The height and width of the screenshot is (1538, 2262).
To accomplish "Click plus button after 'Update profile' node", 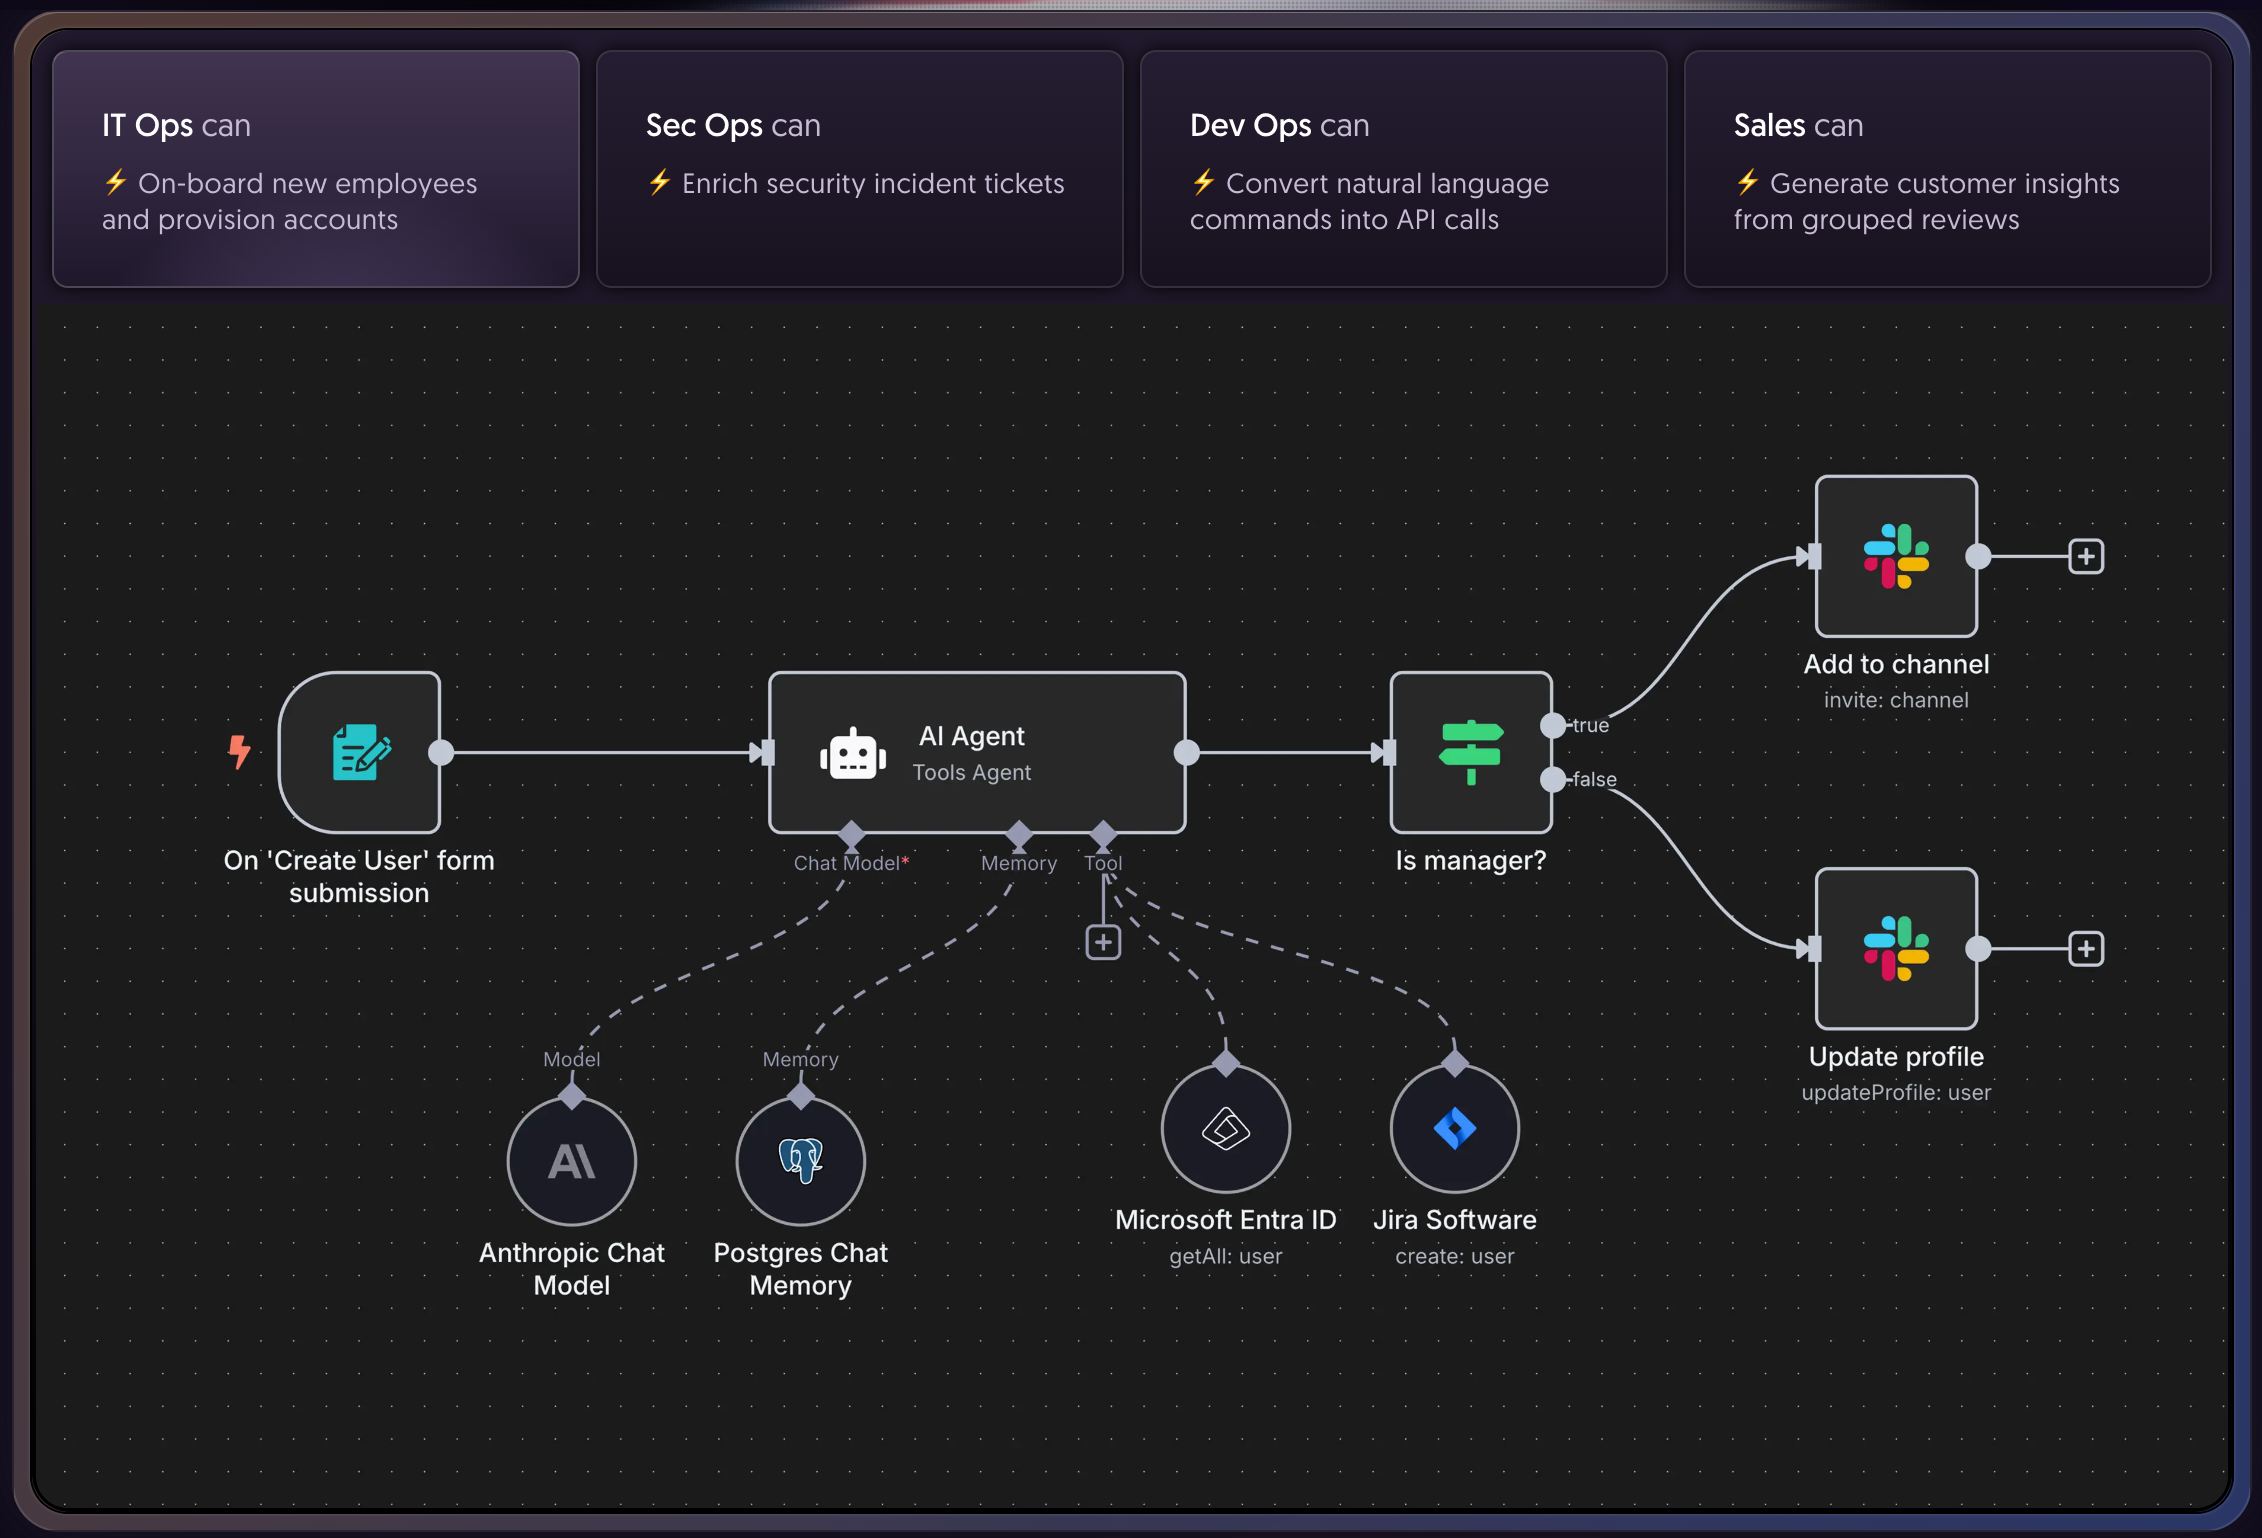I will [x=2086, y=948].
